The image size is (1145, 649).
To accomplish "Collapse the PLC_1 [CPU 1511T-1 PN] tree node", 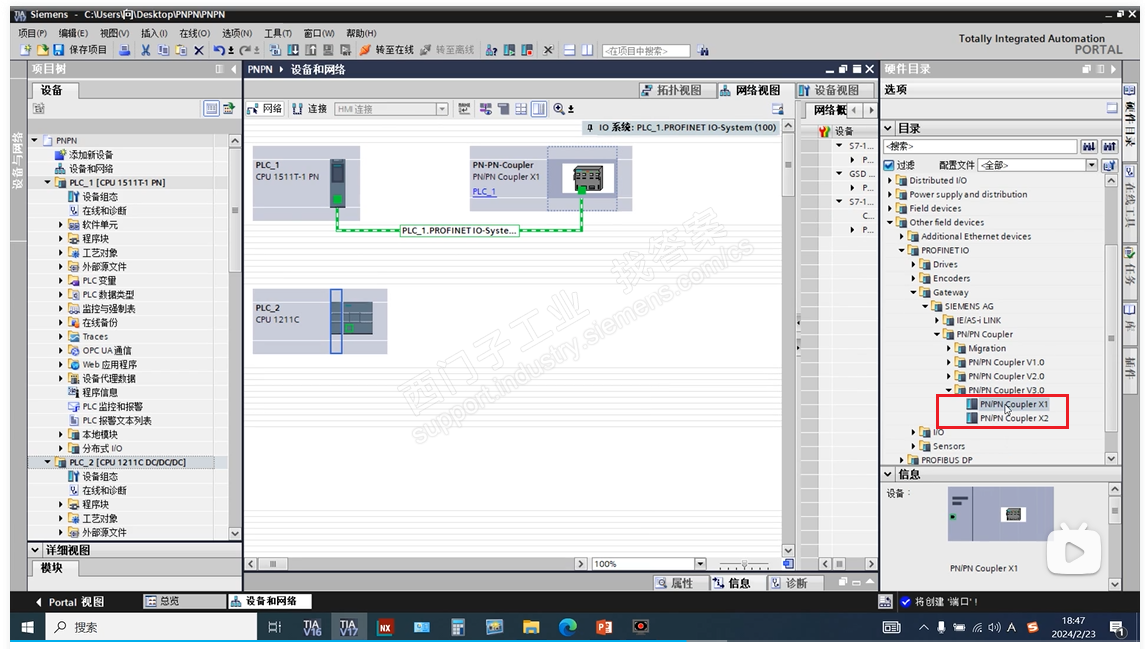I will pyautogui.click(x=48, y=183).
